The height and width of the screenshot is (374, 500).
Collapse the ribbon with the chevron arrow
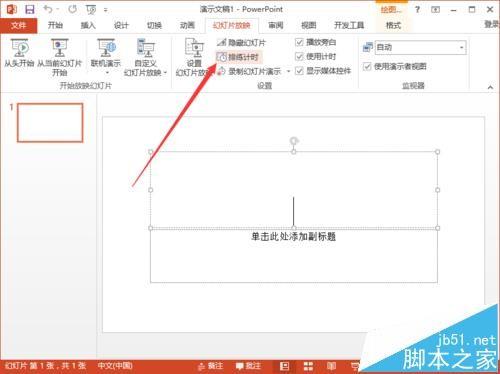tap(490, 87)
